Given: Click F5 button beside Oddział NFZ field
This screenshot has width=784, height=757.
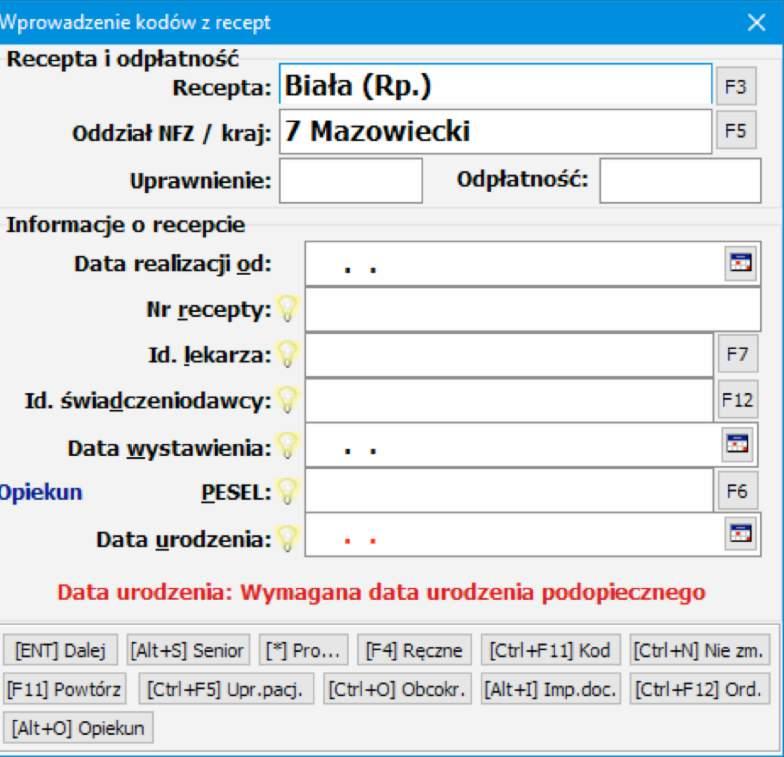Looking at the screenshot, I should (736, 130).
